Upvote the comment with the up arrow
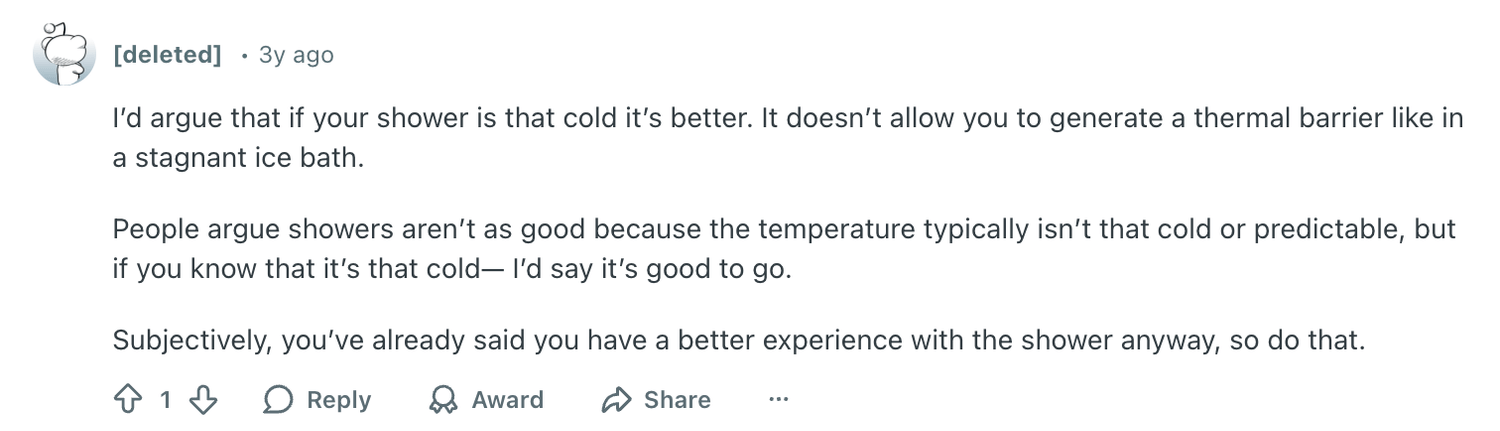The image size is (1500, 431). (x=127, y=400)
